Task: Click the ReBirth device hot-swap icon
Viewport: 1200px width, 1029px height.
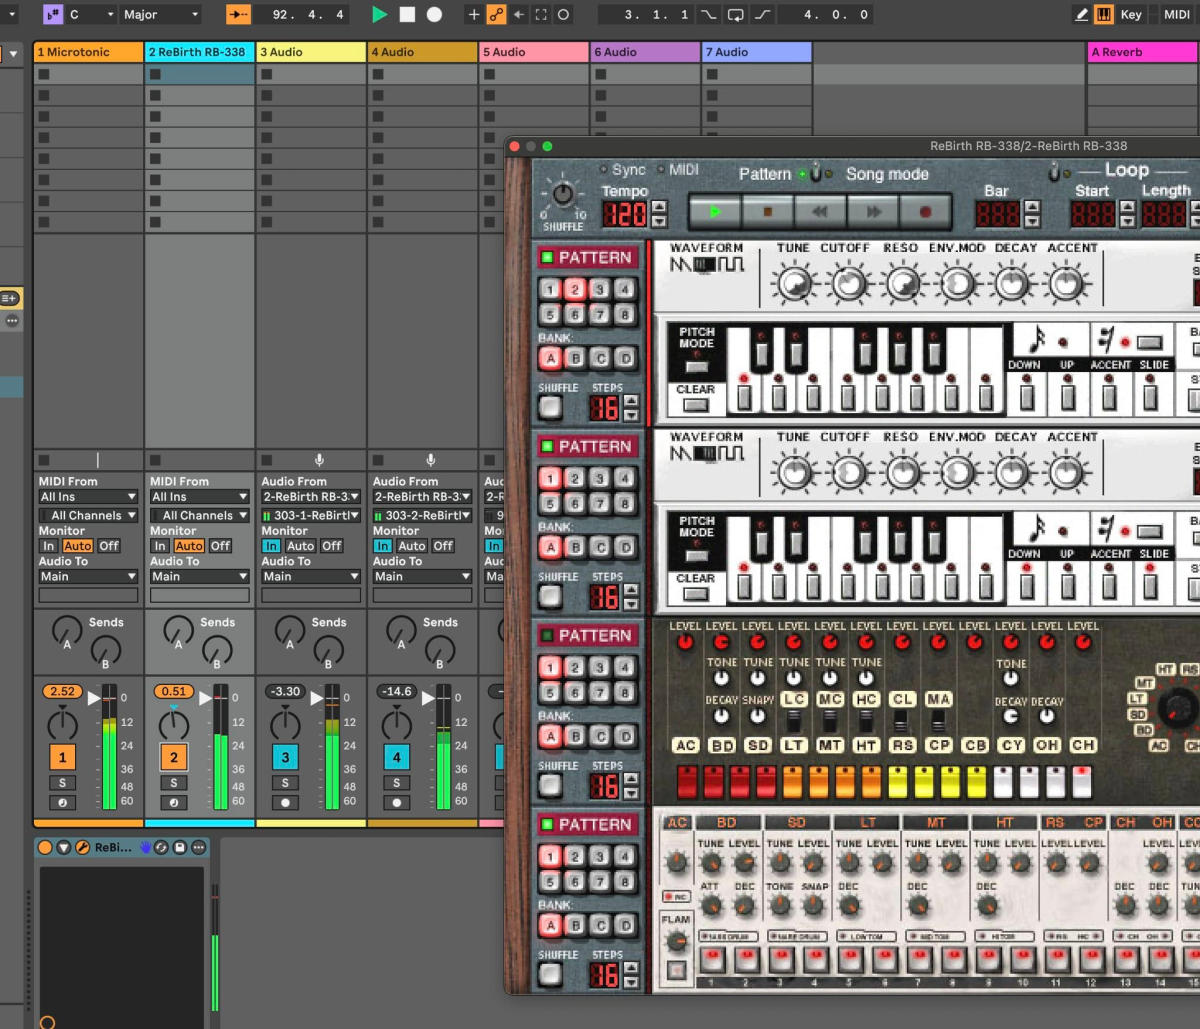Action: (162, 847)
